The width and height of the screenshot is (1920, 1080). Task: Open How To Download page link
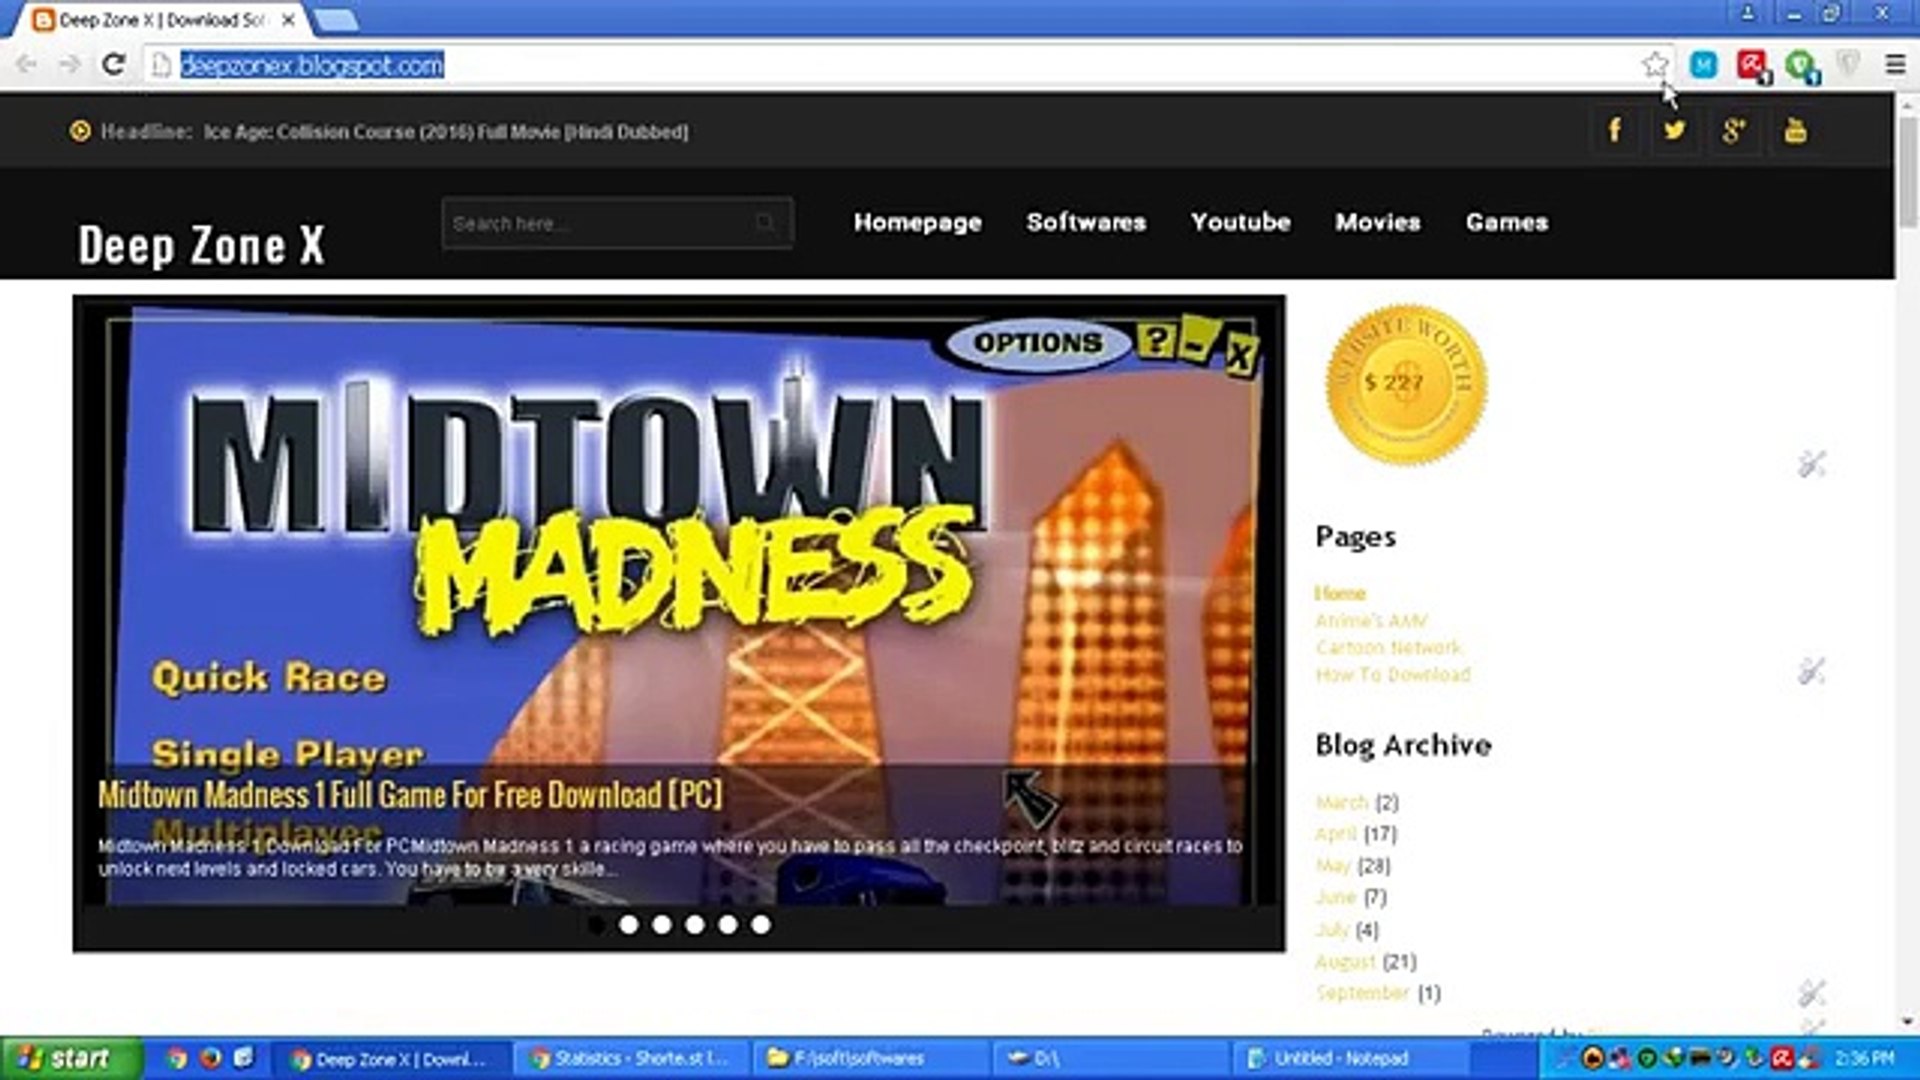1392,675
